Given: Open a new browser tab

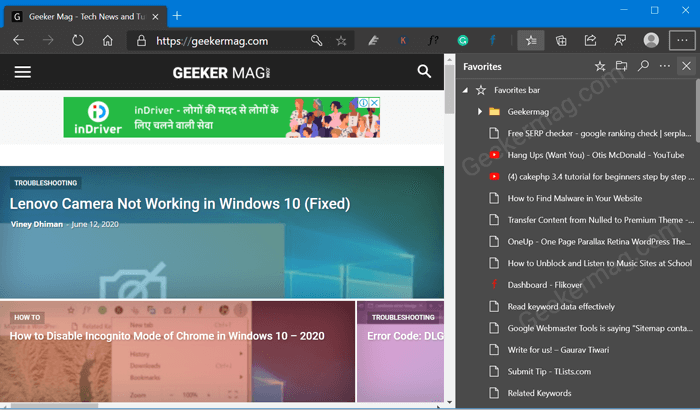Looking at the screenshot, I should 177,16.
